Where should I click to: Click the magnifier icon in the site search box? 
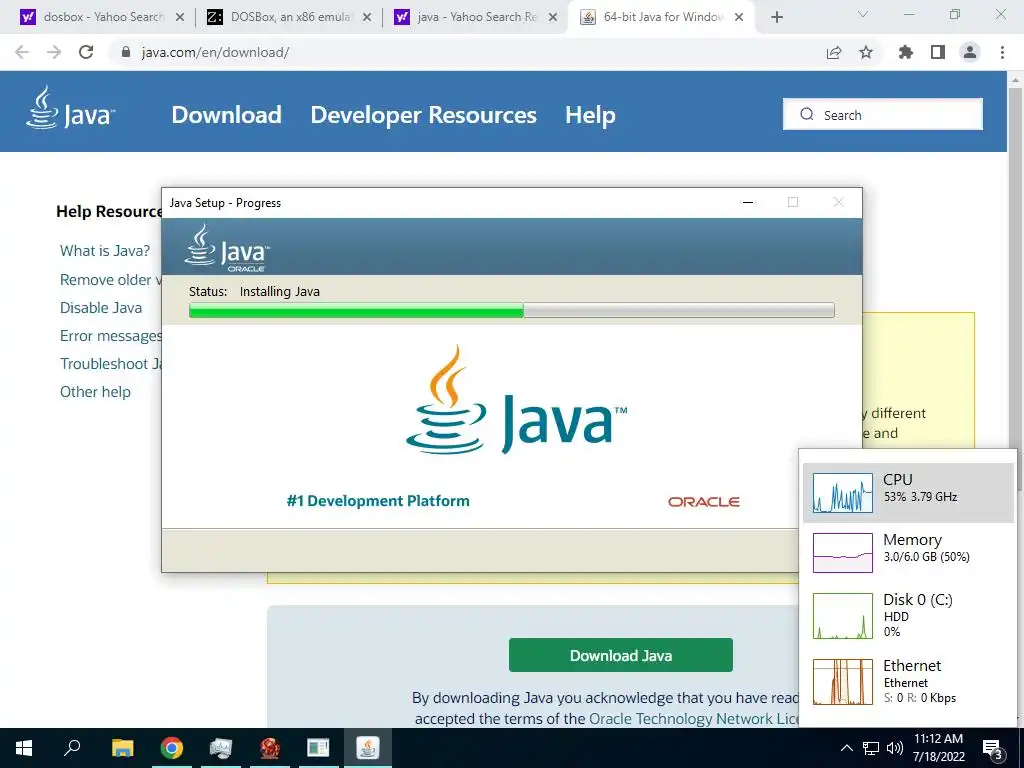pyautogui.click(x=807, y=114)
